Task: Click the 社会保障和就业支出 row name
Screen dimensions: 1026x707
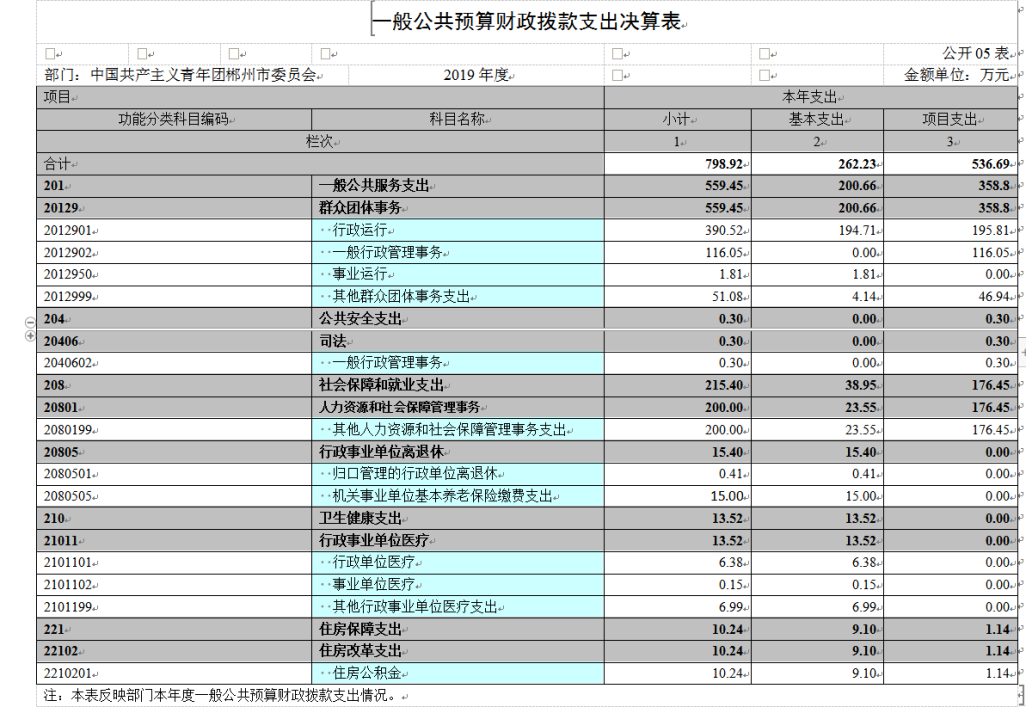Action: pos(381,385)
